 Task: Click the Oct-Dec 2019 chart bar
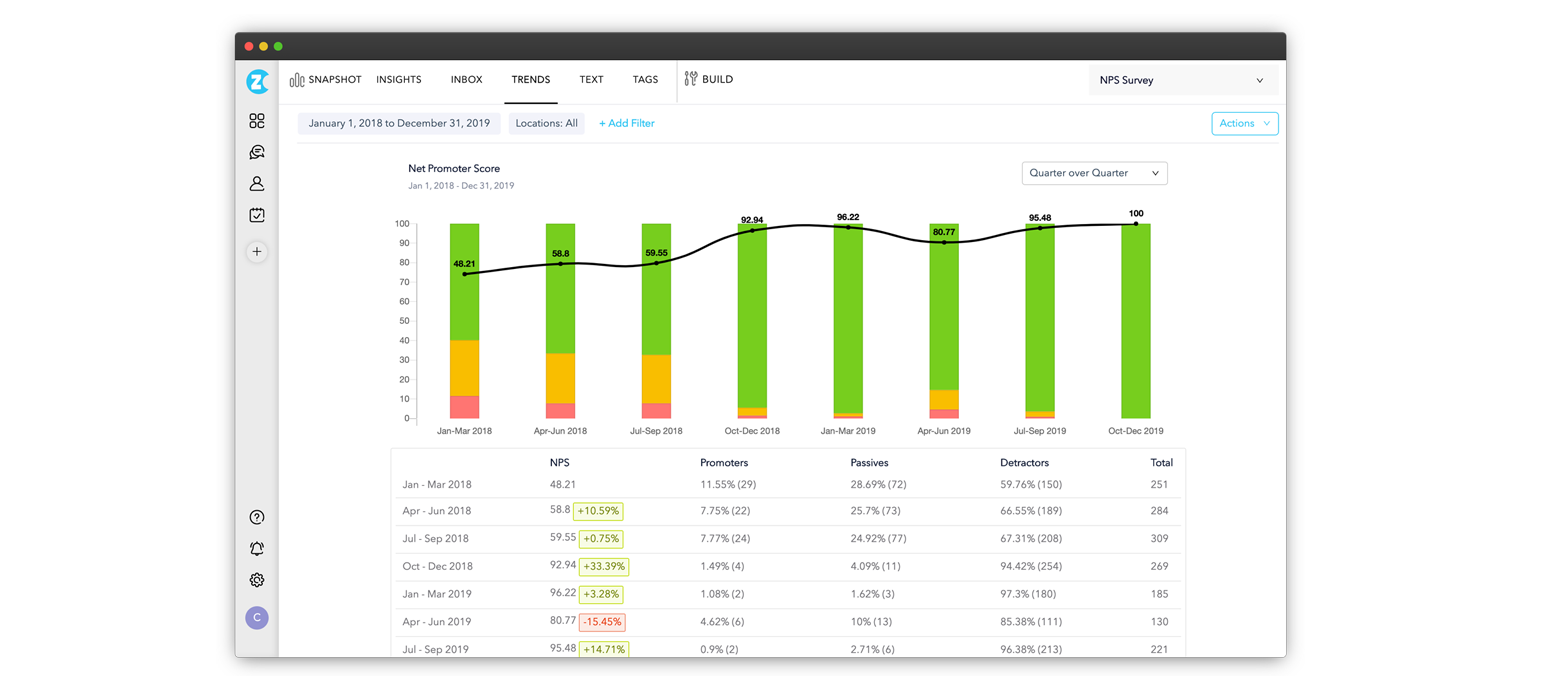(1136, 321)
